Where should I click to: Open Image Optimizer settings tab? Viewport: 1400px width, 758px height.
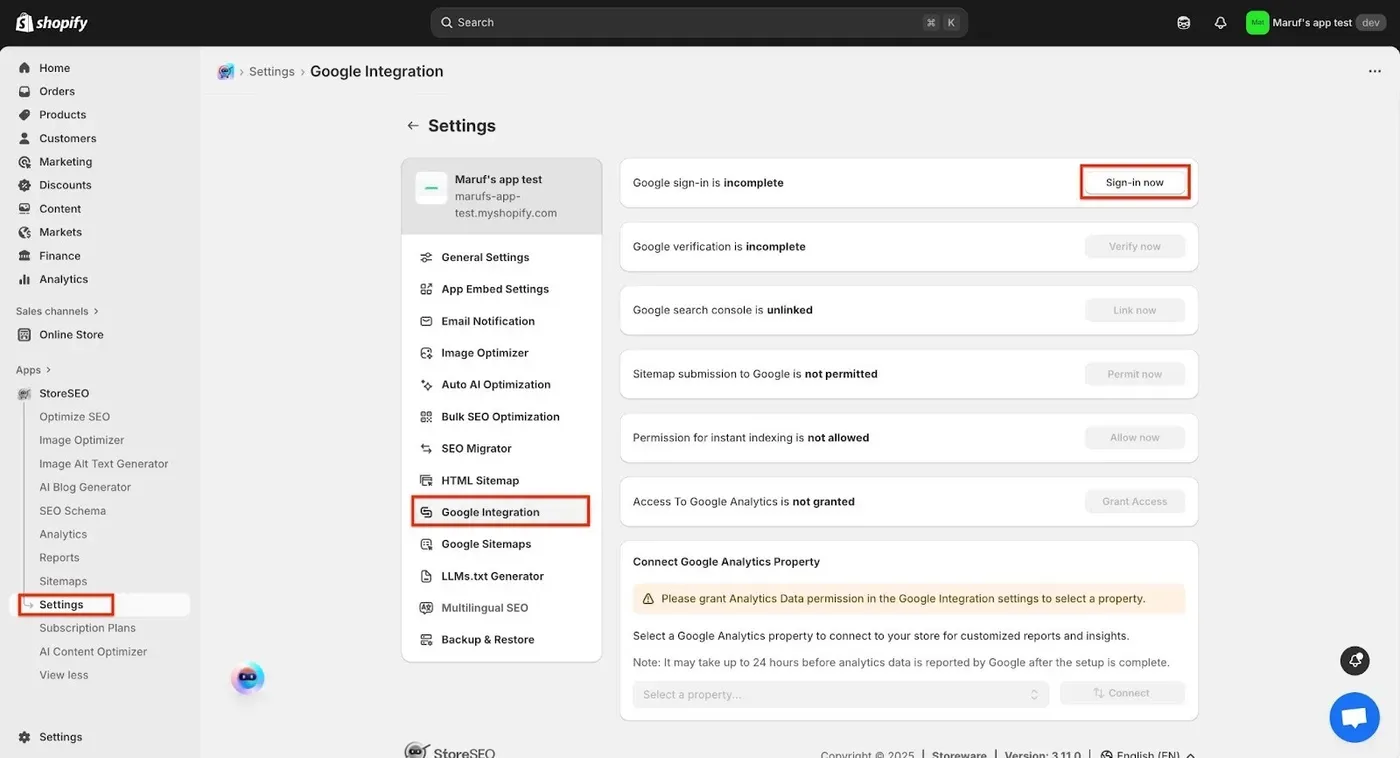tap(485, 353)
